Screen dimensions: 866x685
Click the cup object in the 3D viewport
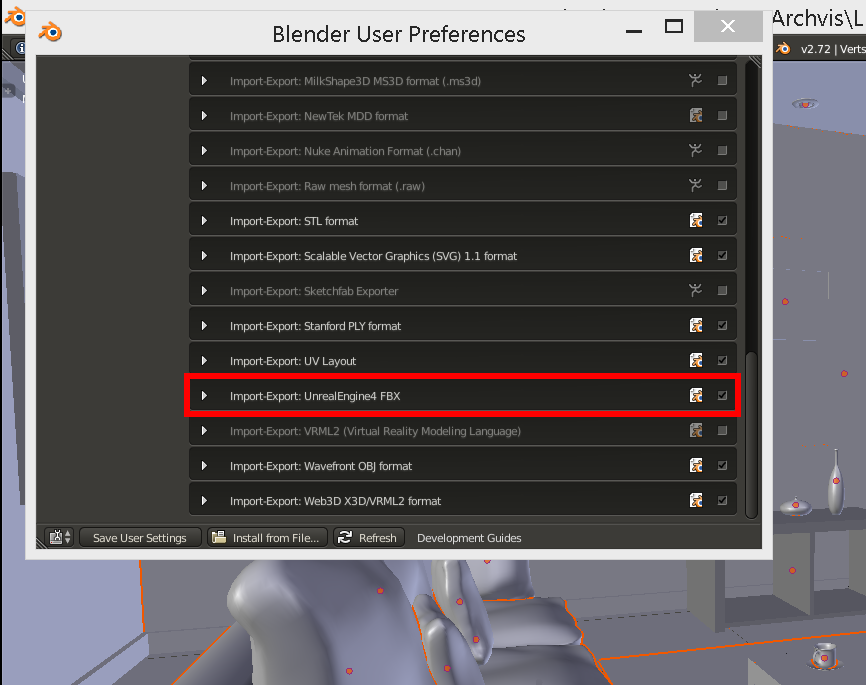pos(823,656)
